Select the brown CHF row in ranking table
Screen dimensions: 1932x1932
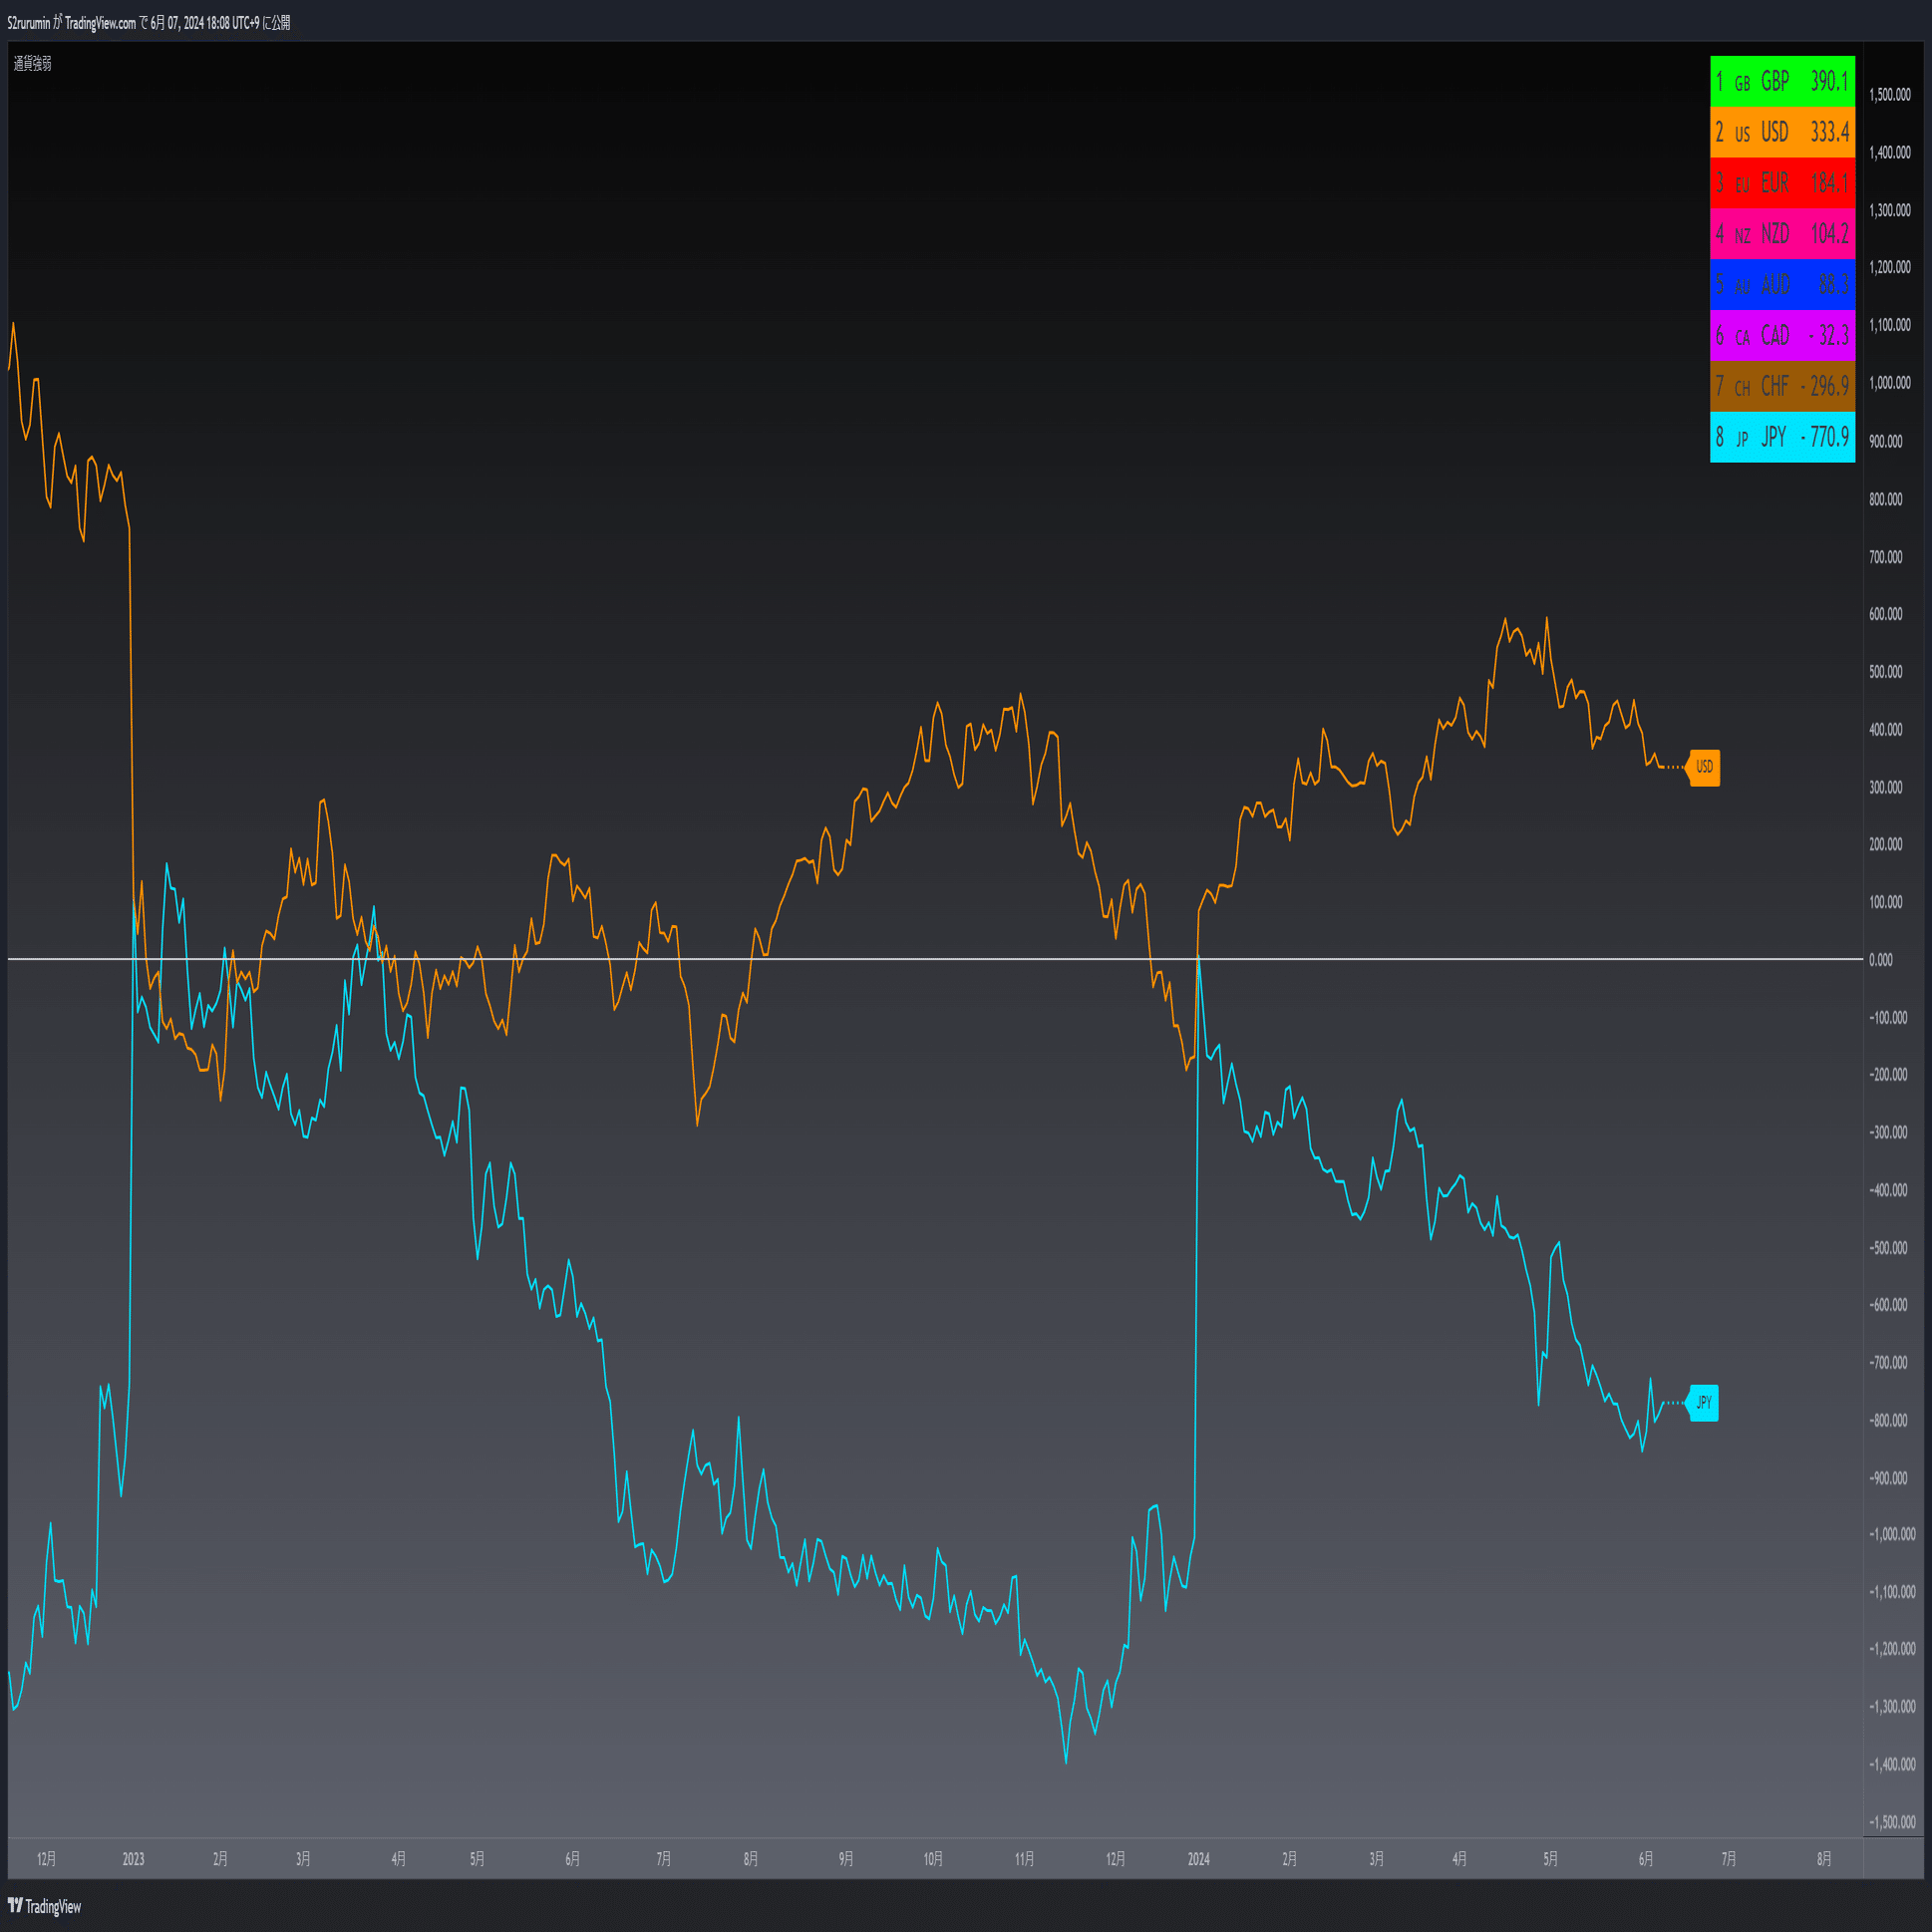point(1782,386)
